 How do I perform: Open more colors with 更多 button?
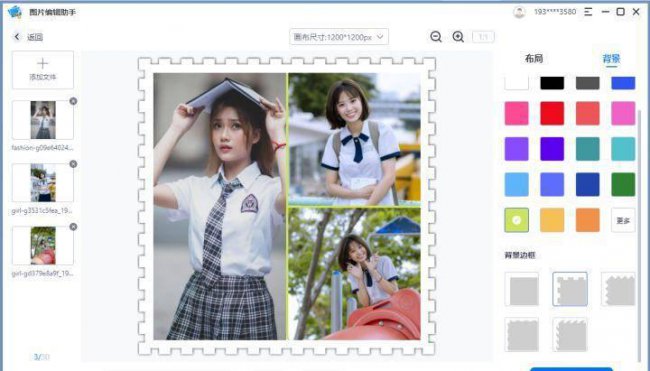[x=623, y=220]
